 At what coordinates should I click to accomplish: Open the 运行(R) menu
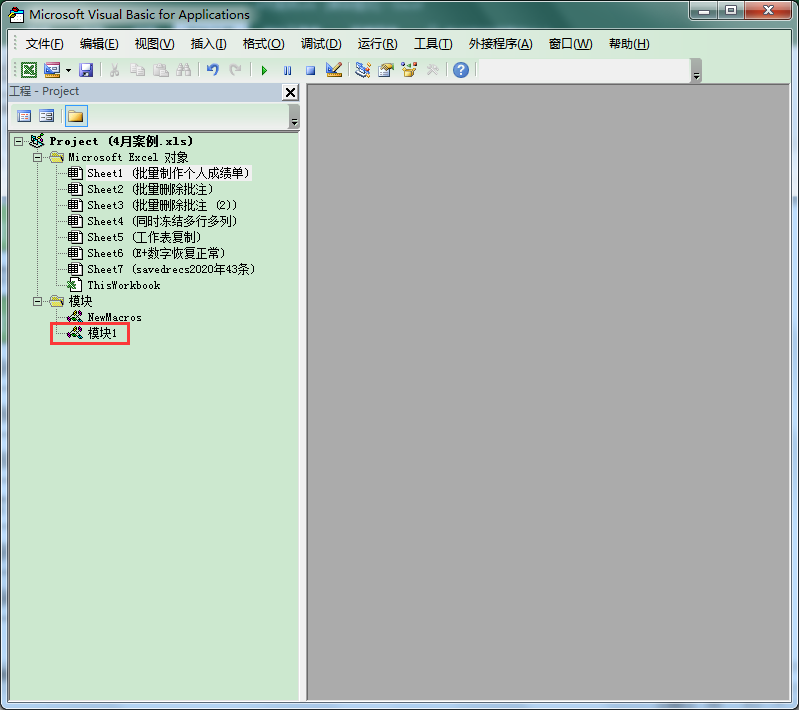[377, 44]
